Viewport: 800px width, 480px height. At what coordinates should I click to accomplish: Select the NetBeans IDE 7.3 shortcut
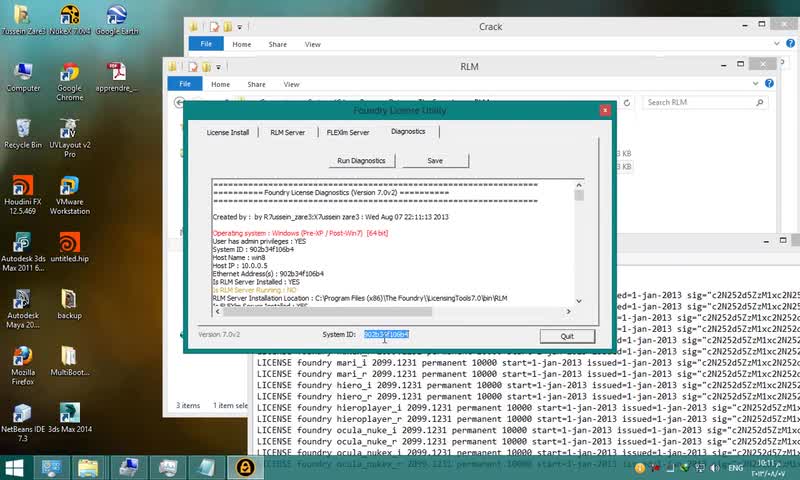click(23, 422)
